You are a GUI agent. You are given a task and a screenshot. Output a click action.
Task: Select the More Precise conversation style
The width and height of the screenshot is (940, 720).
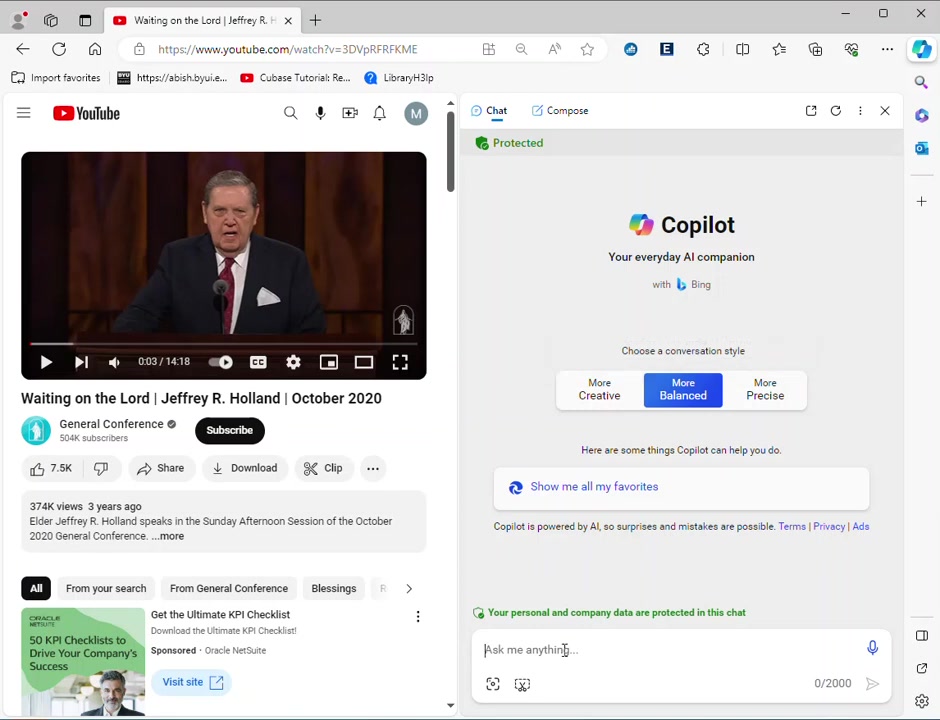(765, 389)
